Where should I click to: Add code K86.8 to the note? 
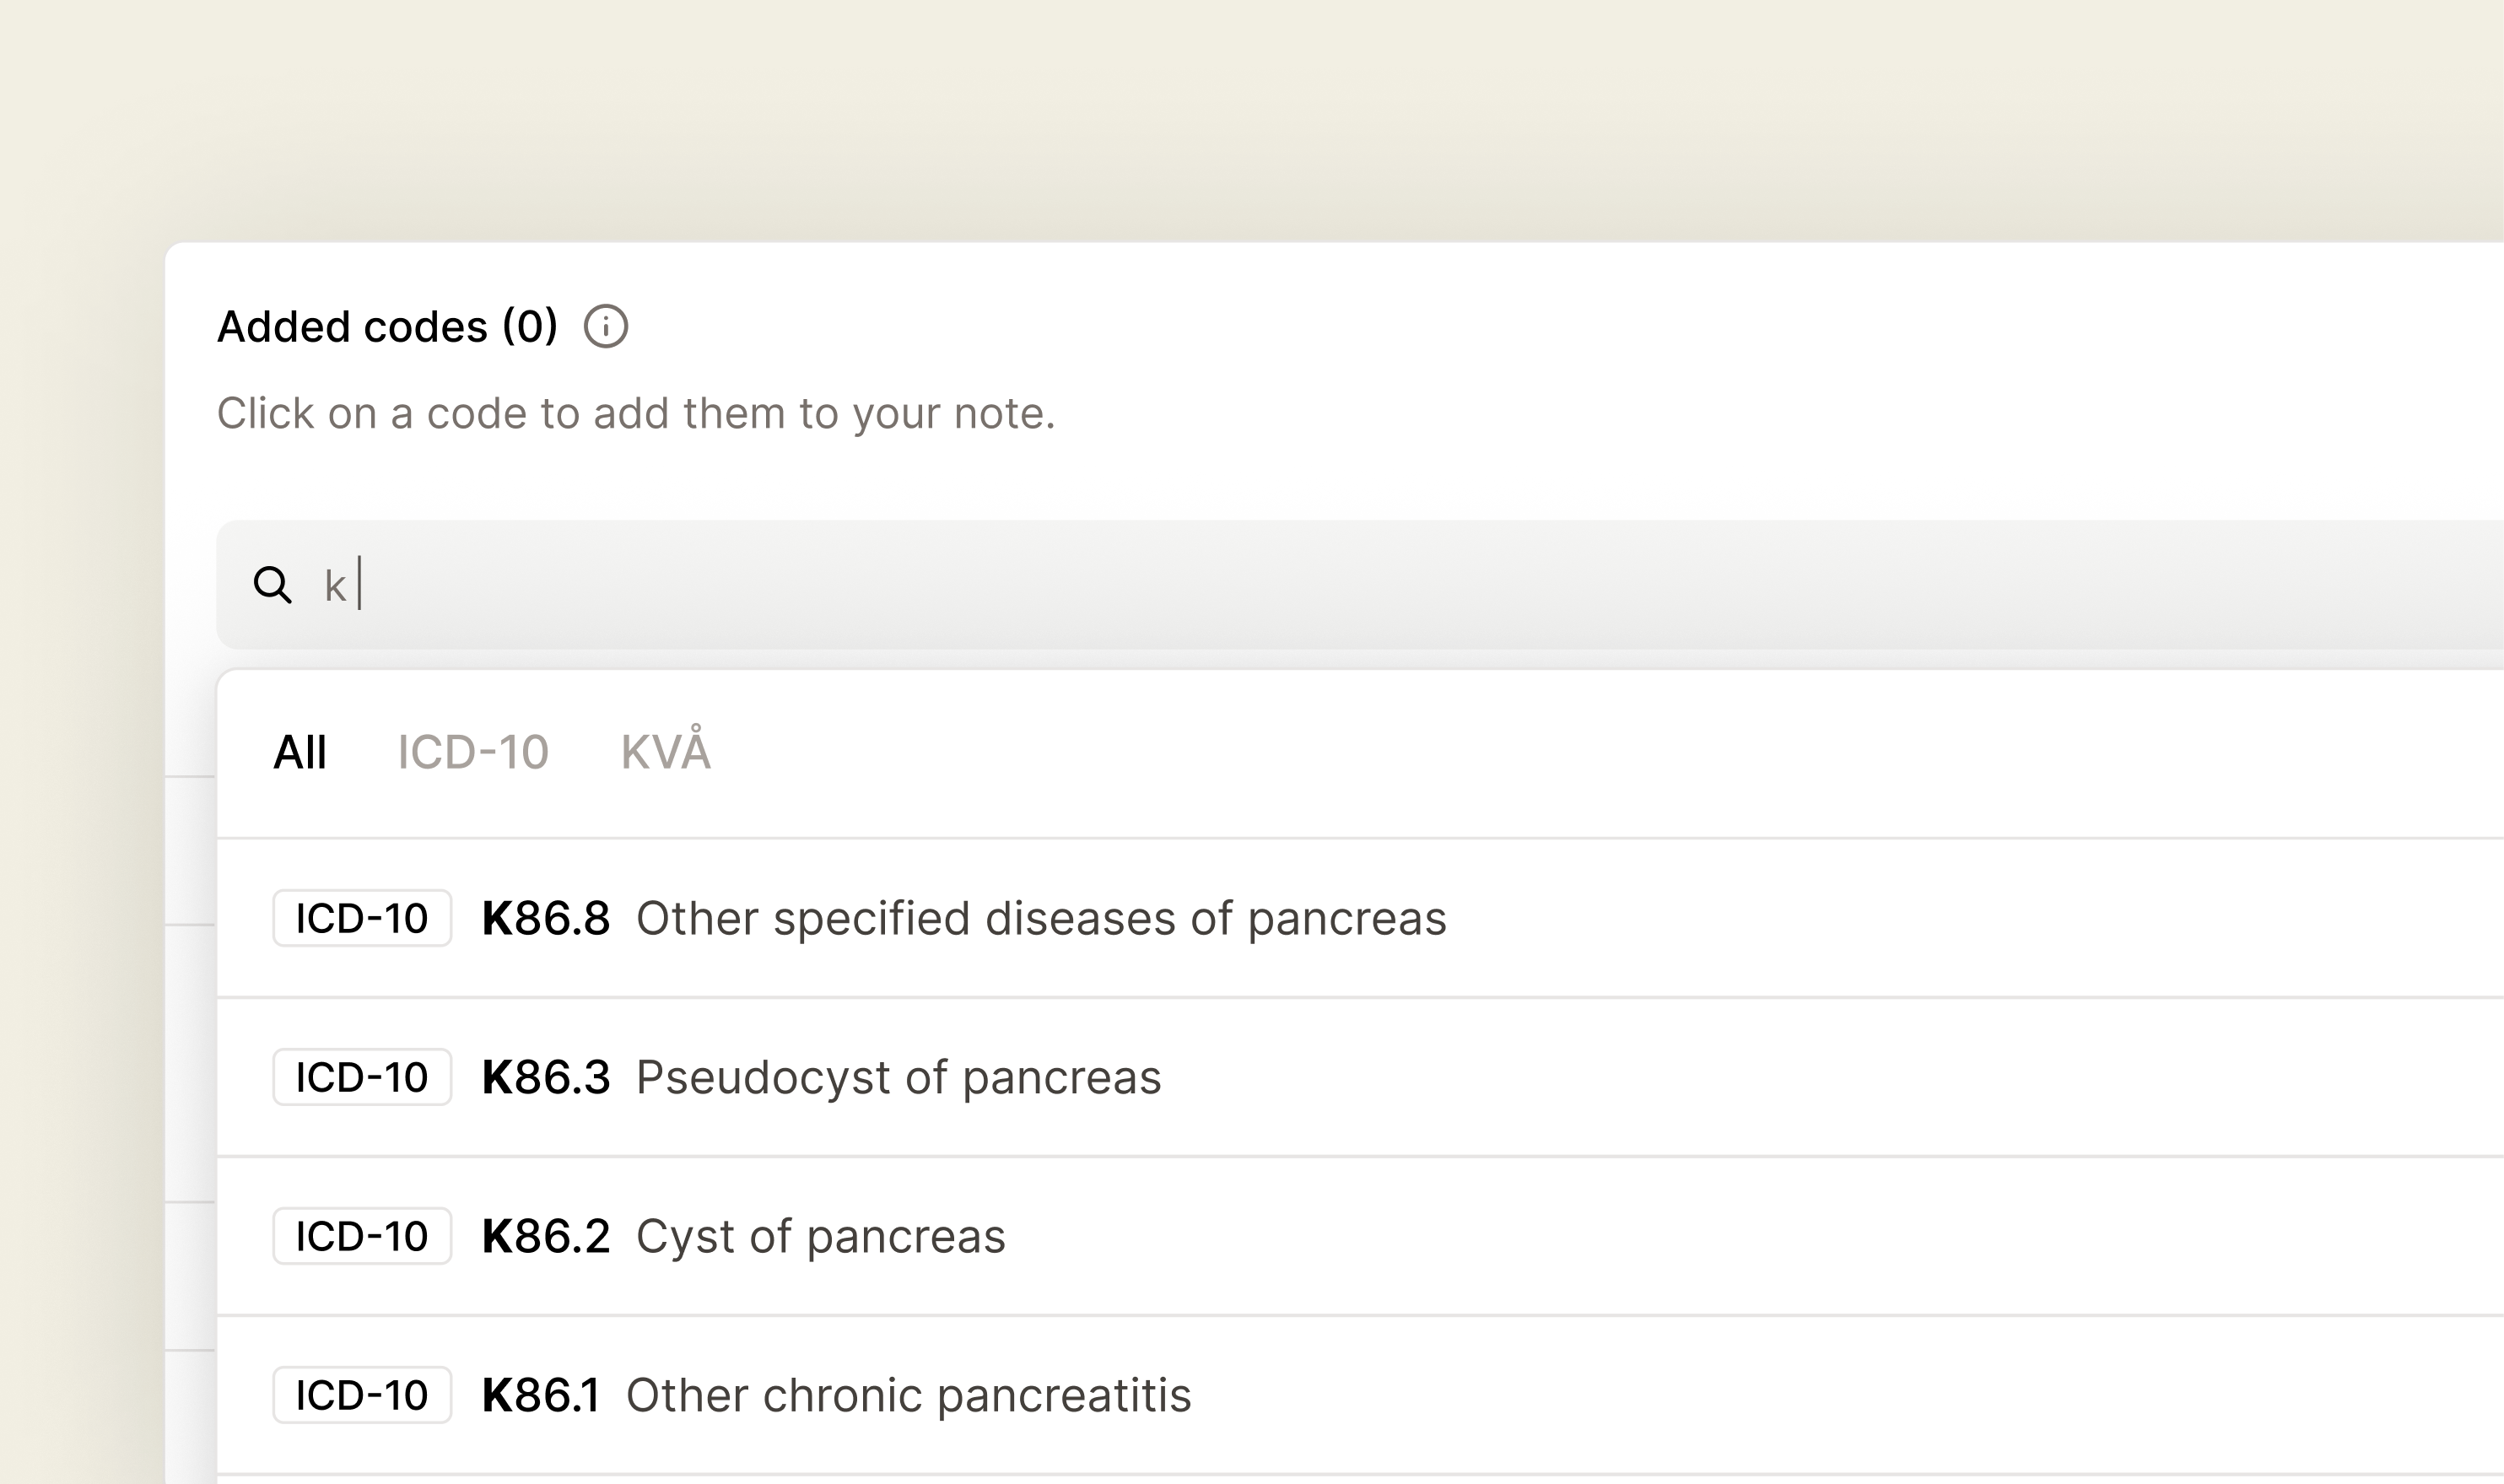tap(546, 919)
